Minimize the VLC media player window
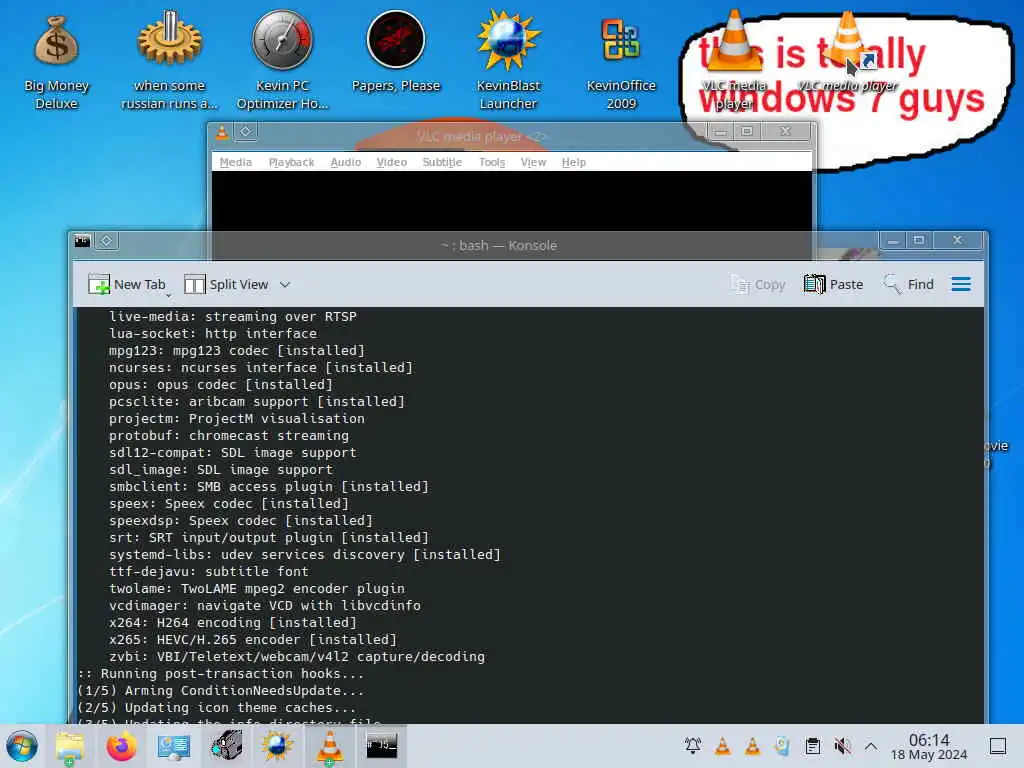The image size is (1024, 768). [x=720, y=132]
